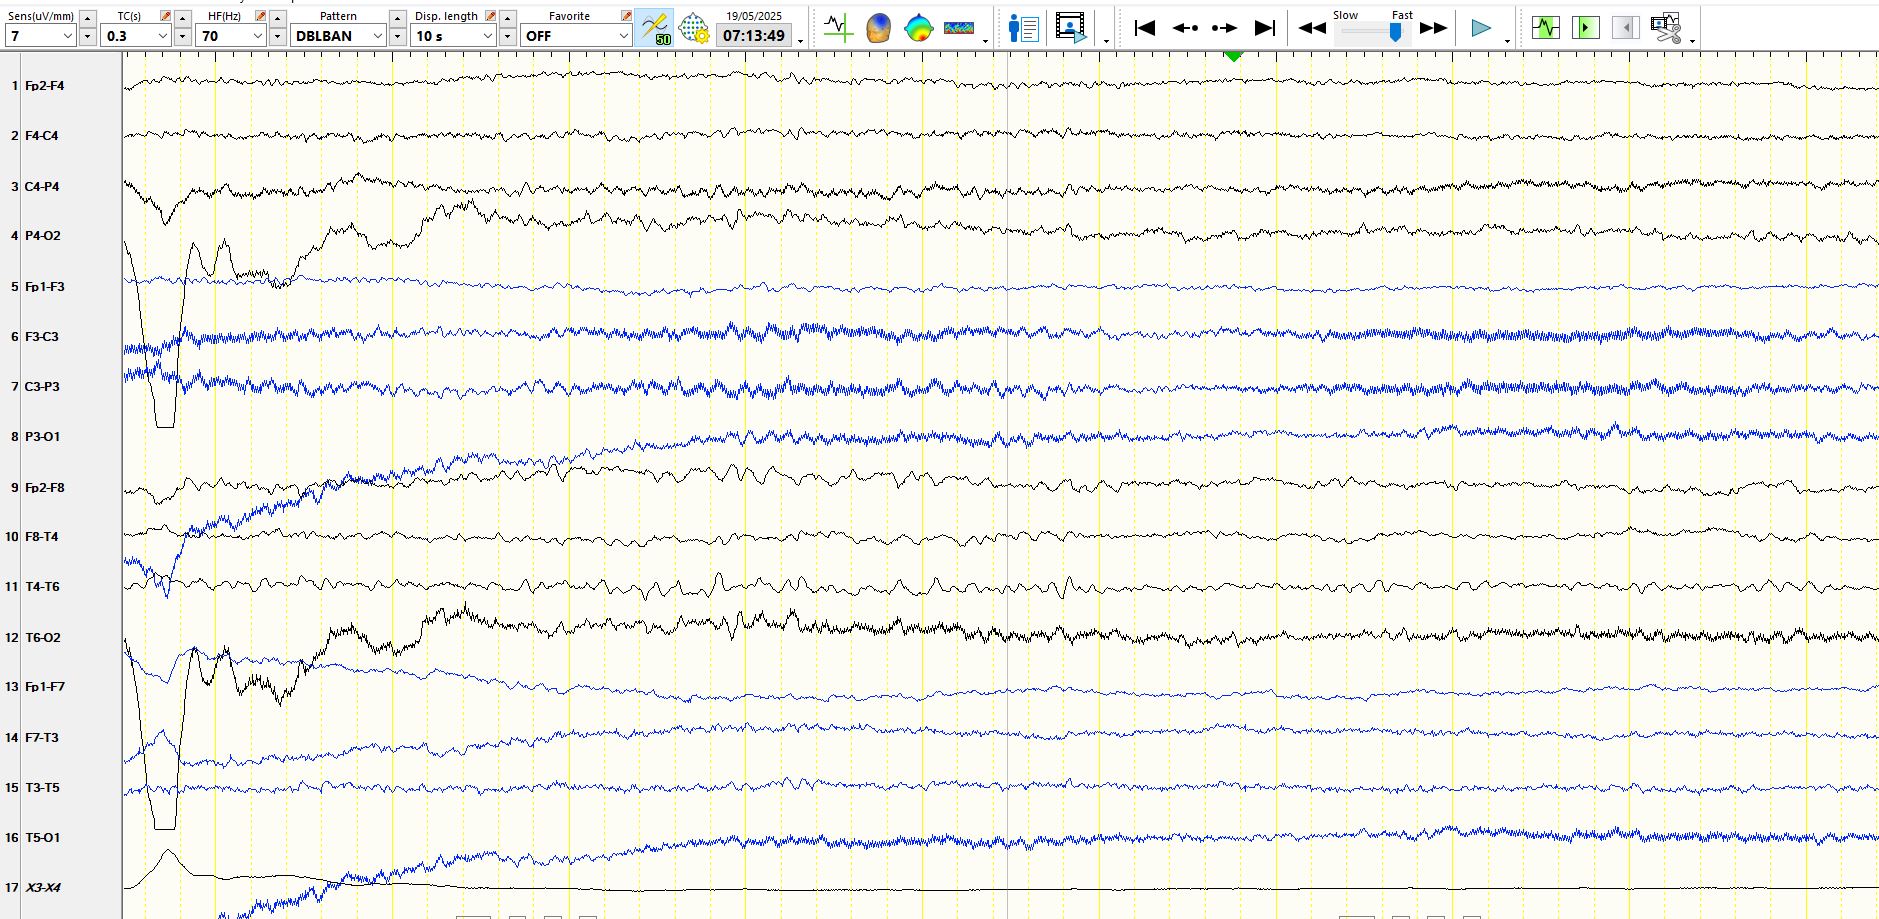This screenshot has width=1879, height=919.
Task: Select the previous Pattern with up arrow
Action: pos(398,18)
